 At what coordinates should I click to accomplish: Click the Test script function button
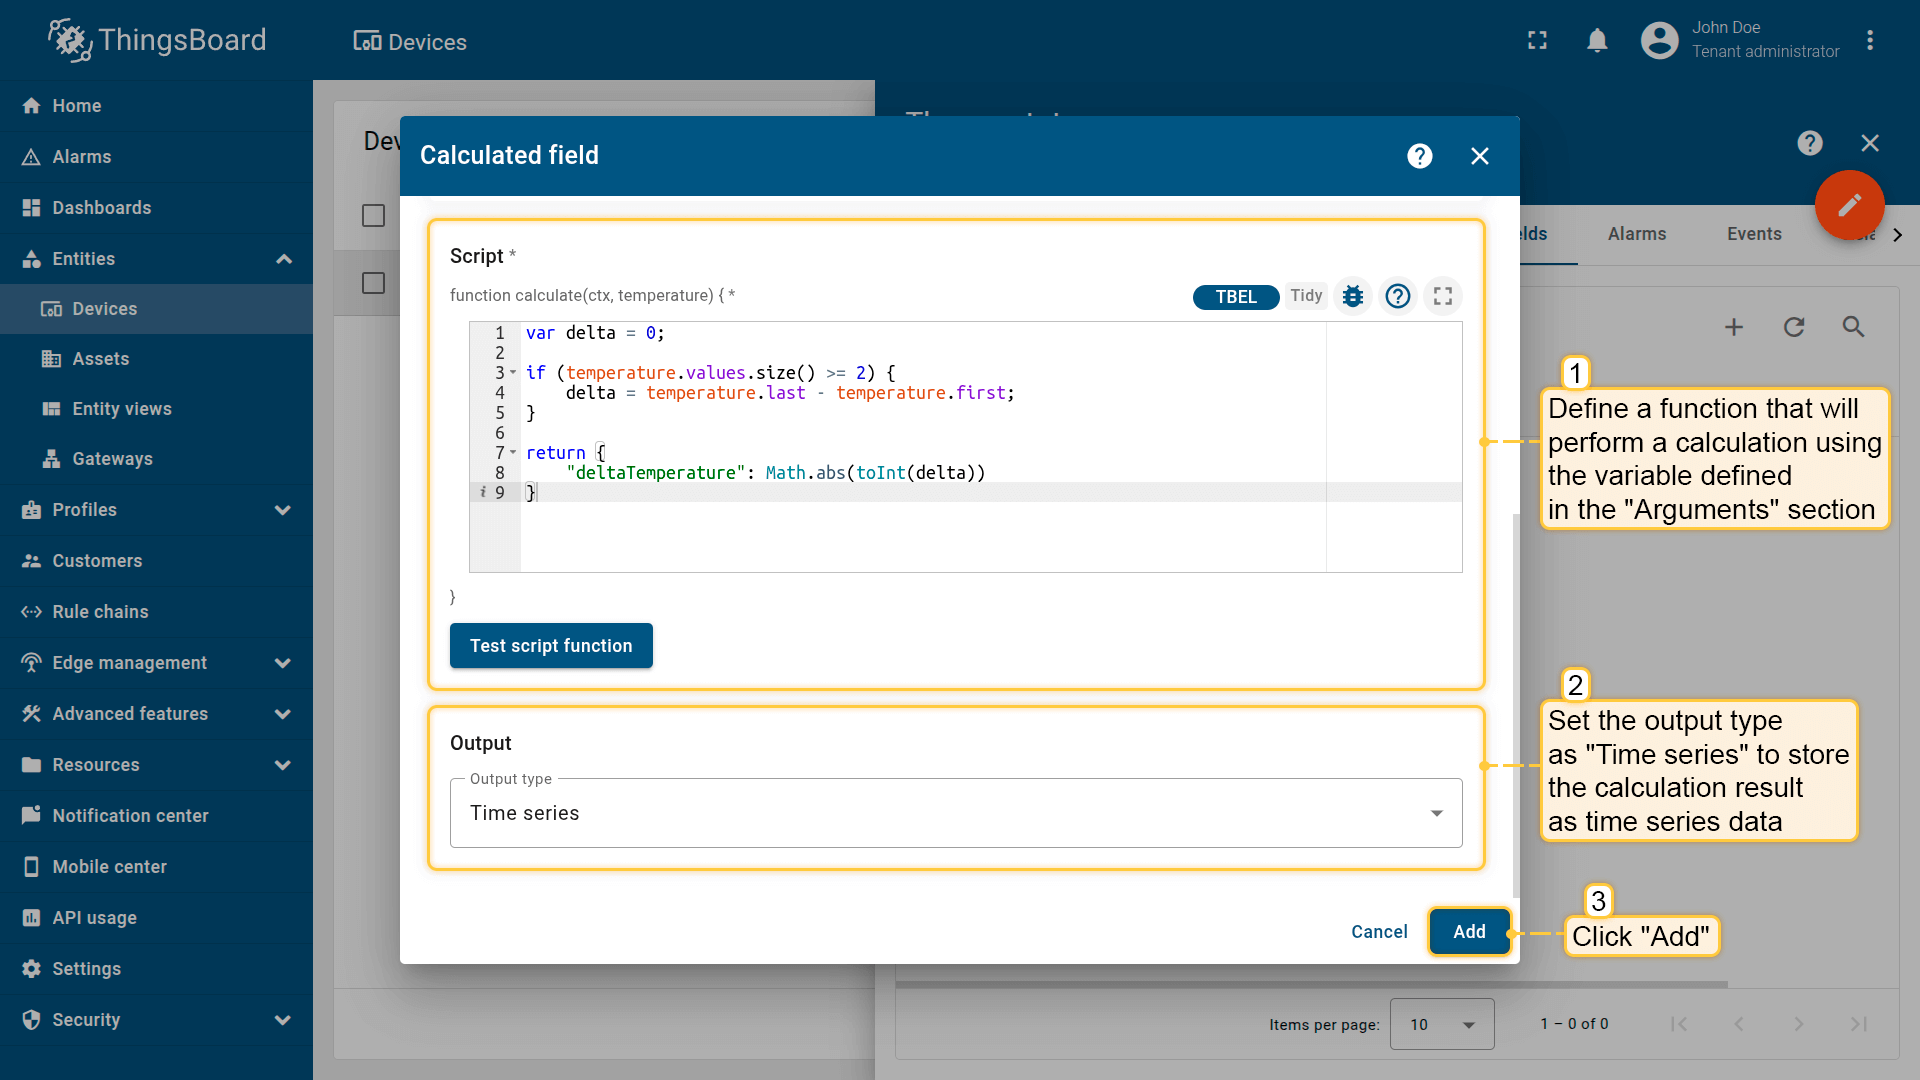[551, 646]
